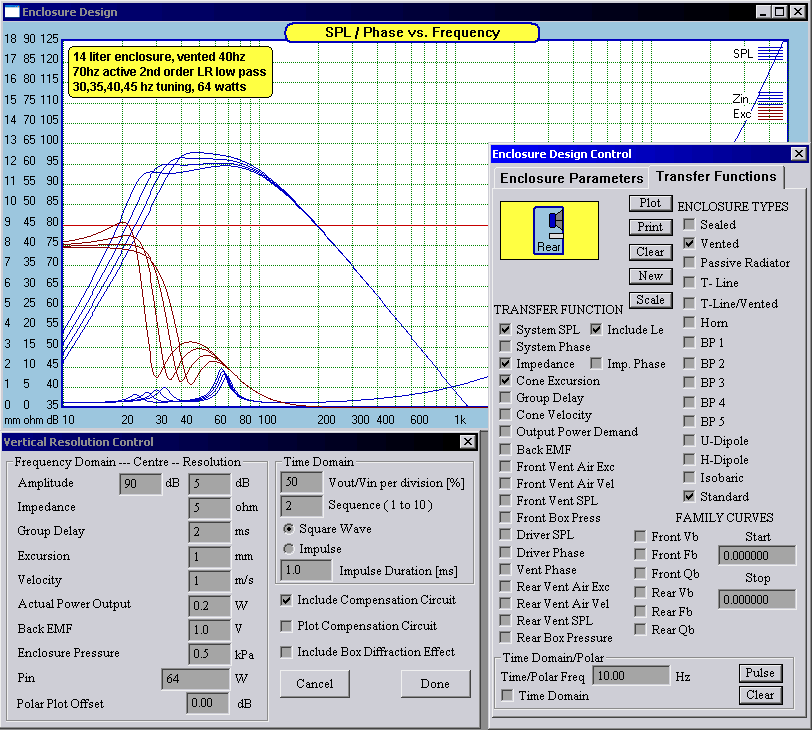Check the Passive Radiator enclosure type
This screenshot has height=730, width=812.
[x=689, y=263]
